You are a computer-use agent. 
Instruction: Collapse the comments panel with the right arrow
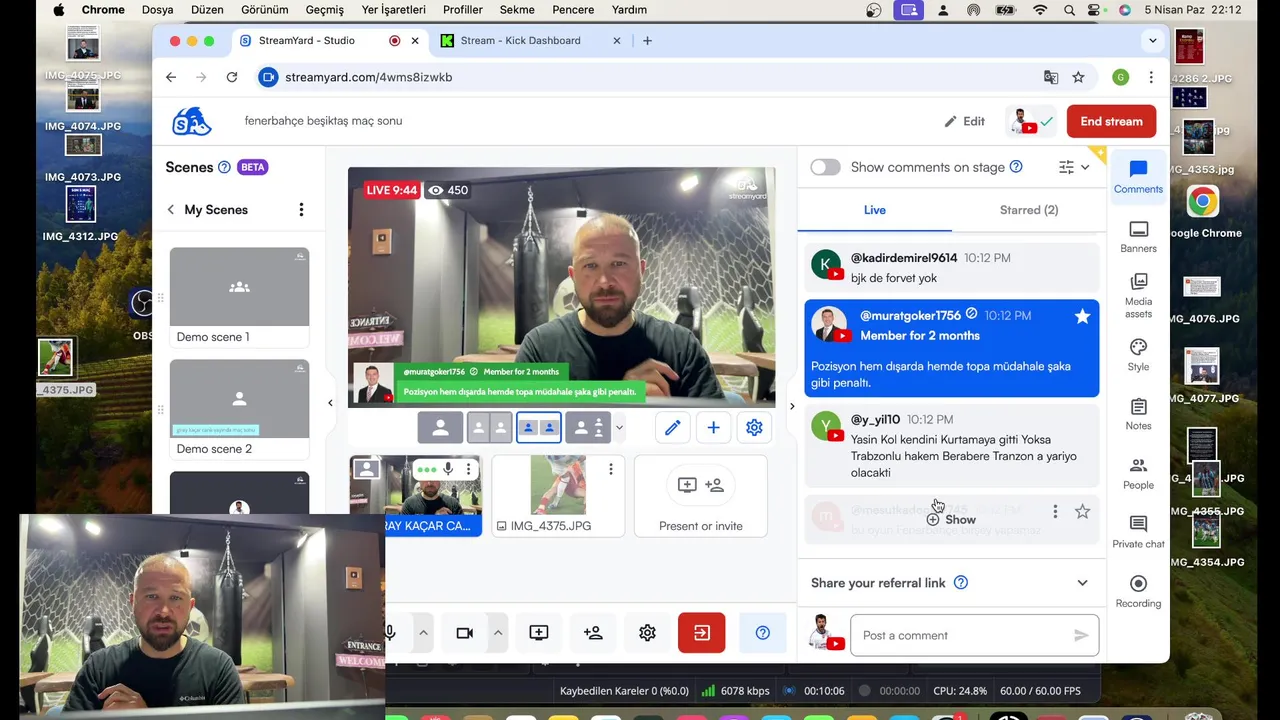[792, 406]
